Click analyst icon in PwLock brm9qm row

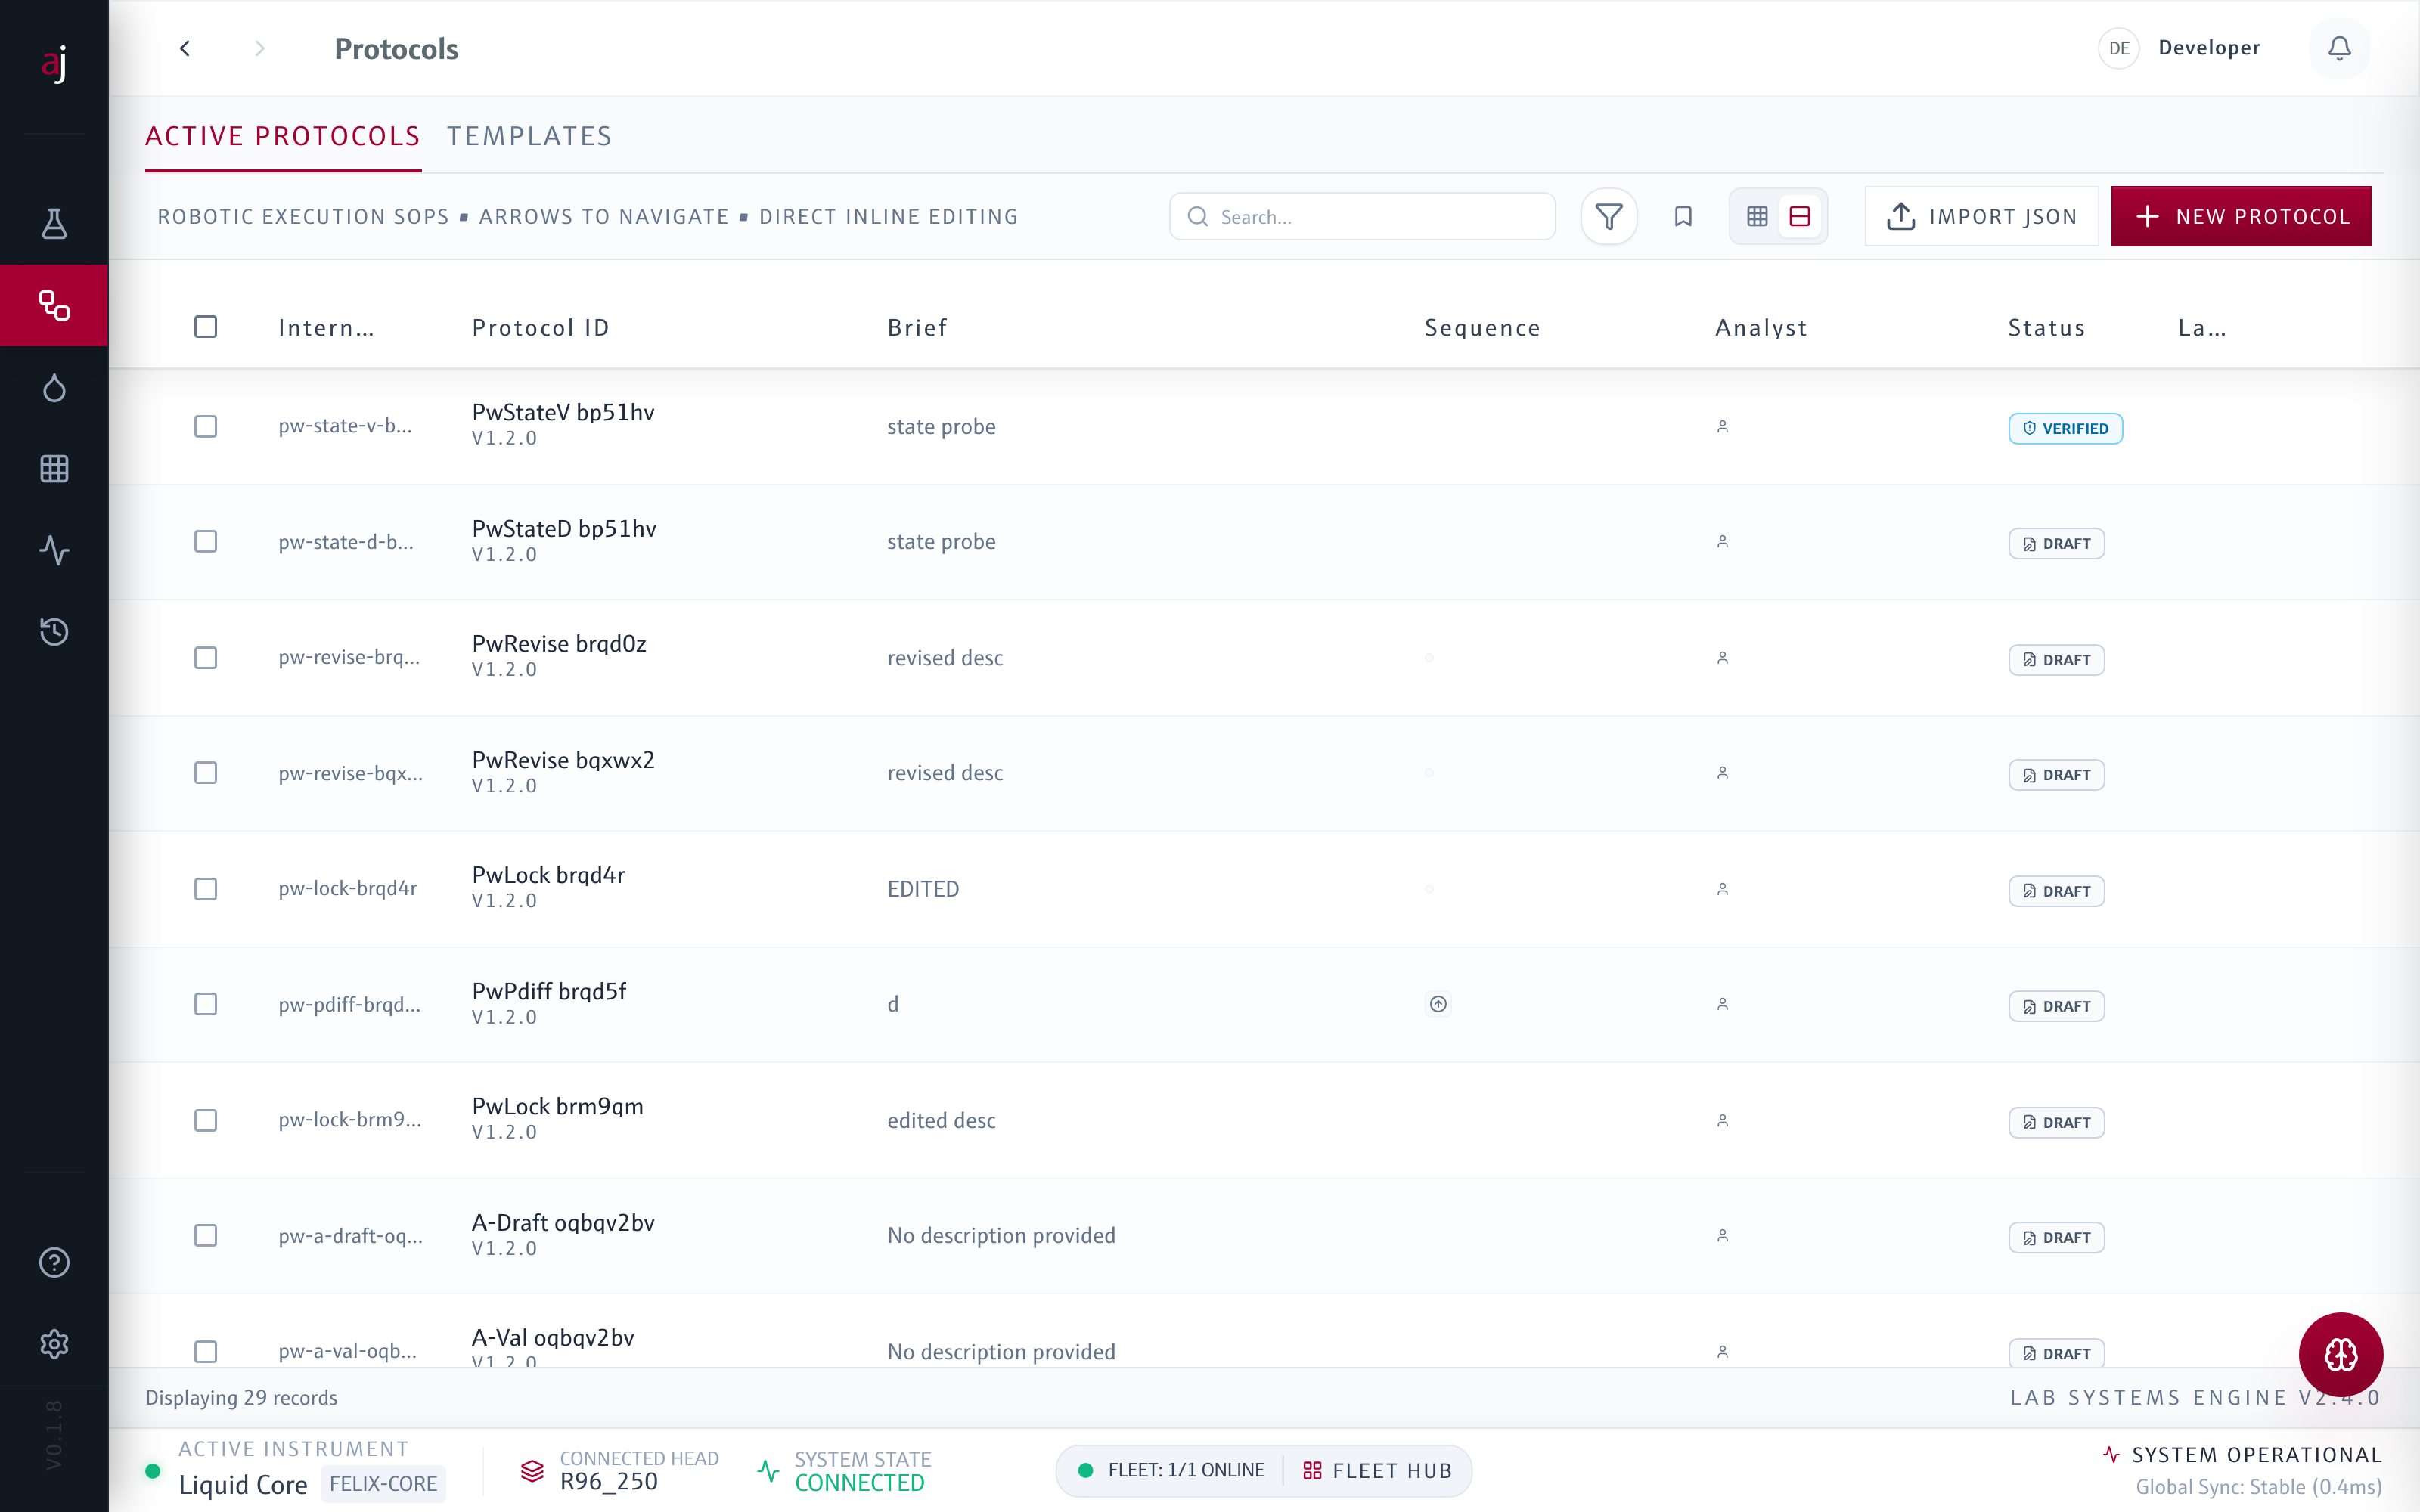1722,1121
